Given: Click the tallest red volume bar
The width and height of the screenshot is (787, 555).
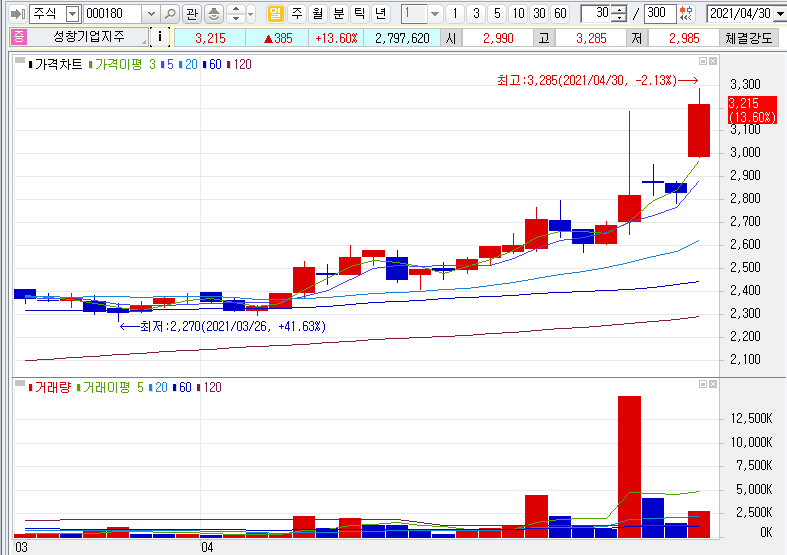Looking at the screenshot, I should tap(629, 467).
